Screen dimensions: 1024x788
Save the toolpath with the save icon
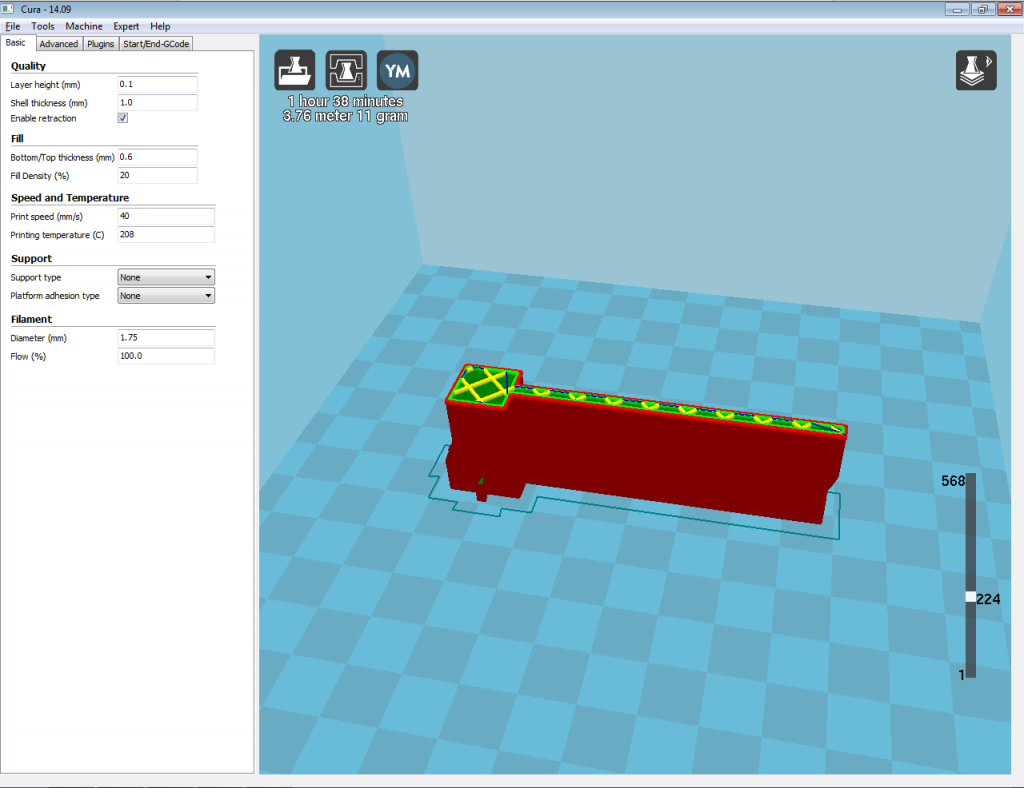pos(345,69)
